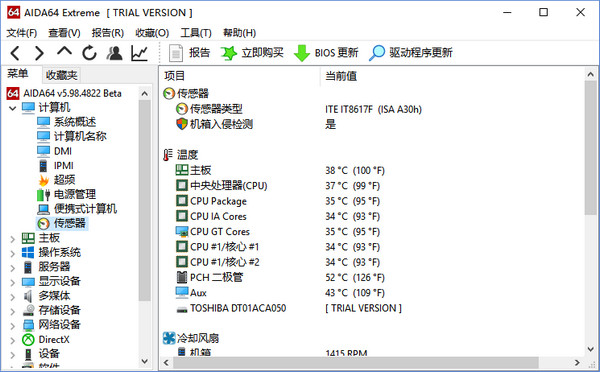Open the 报告(R) menu
Viewport: 600px width, 372px height.
[x=108, y=33]
